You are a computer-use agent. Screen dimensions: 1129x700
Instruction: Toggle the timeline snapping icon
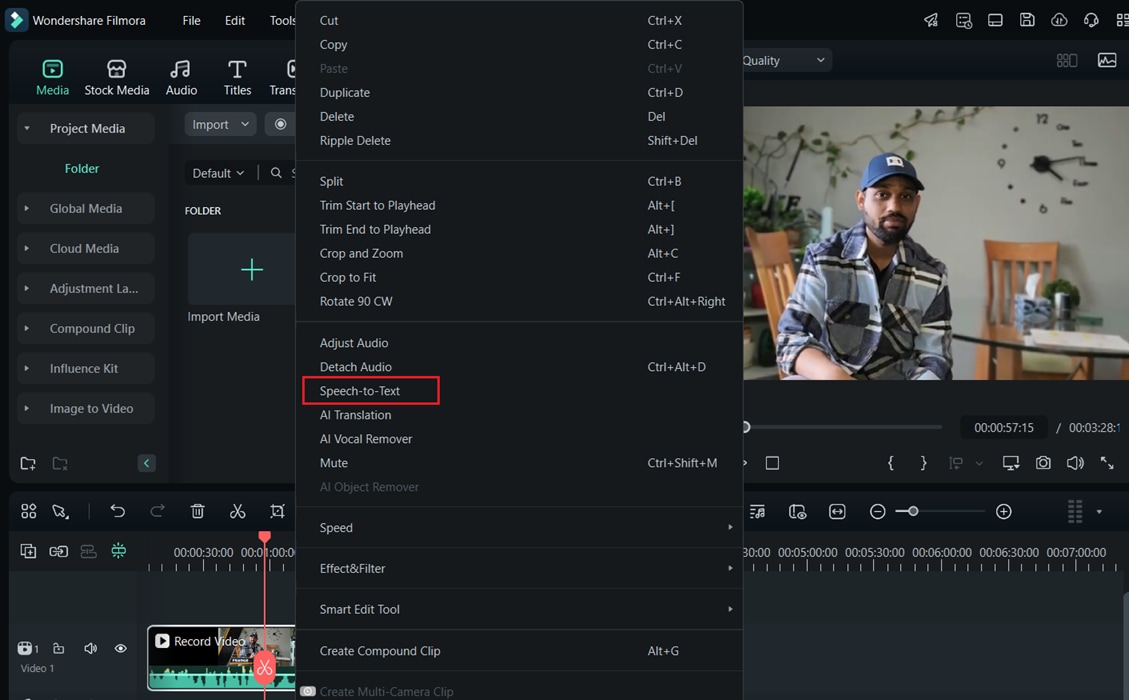tap(119, 551)
